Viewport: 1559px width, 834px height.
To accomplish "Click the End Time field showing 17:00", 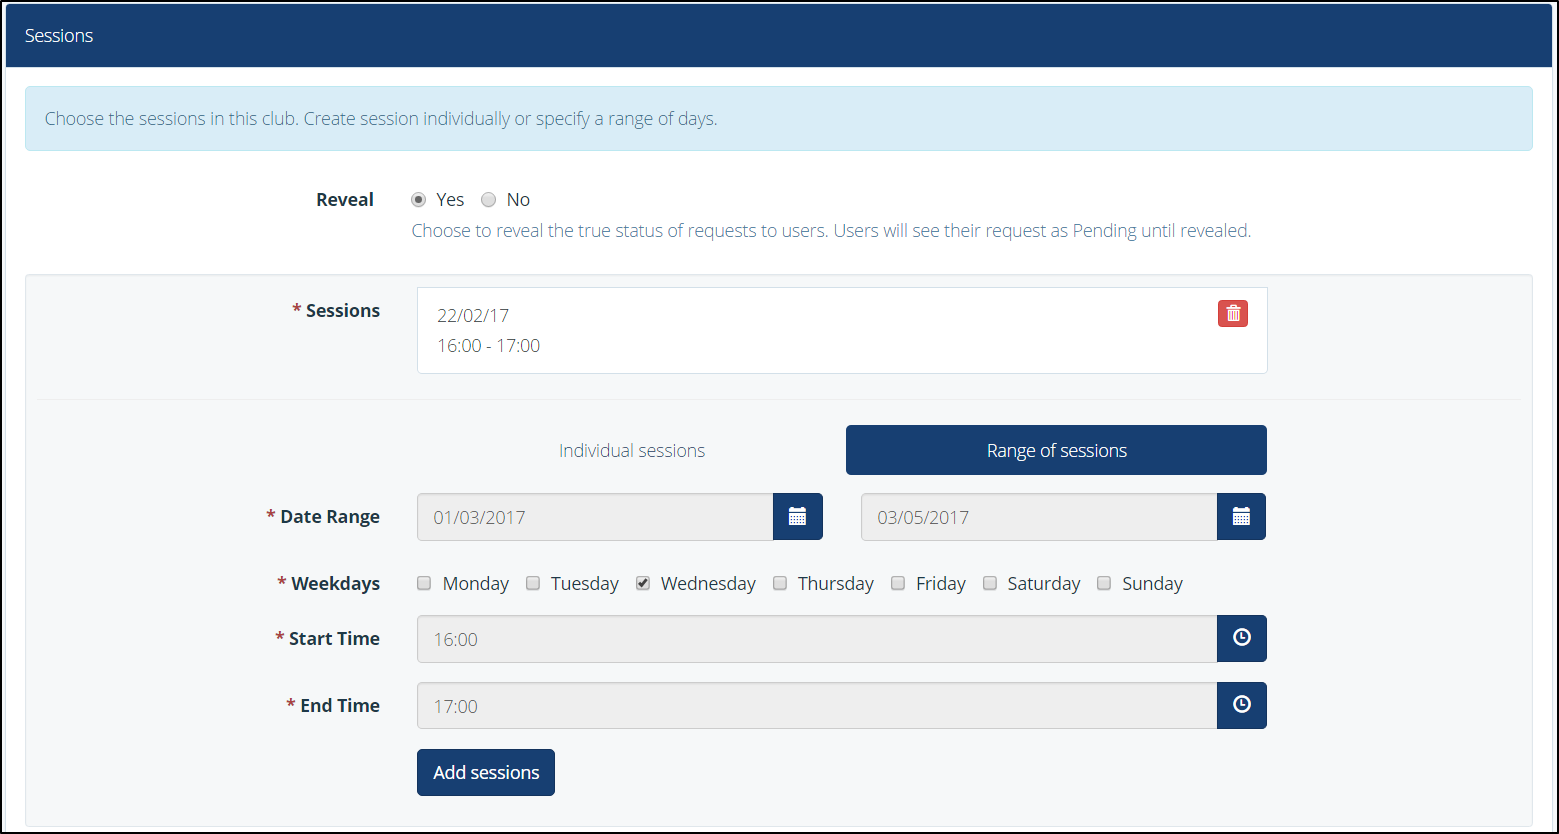I will click(817, 705).
